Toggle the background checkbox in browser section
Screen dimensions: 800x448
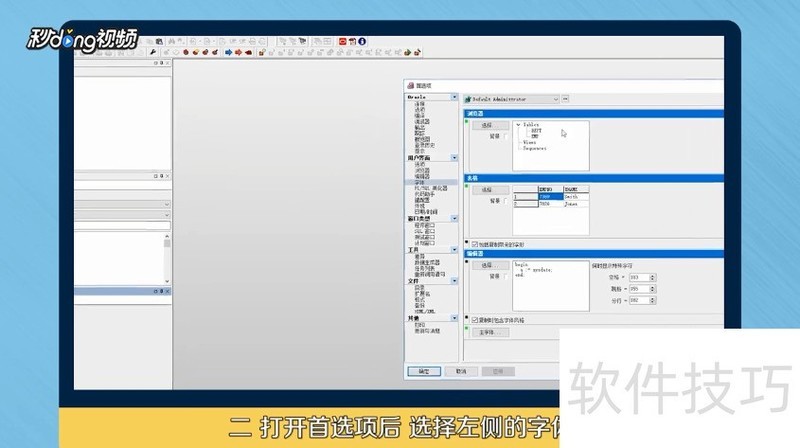tap(506, 137)
